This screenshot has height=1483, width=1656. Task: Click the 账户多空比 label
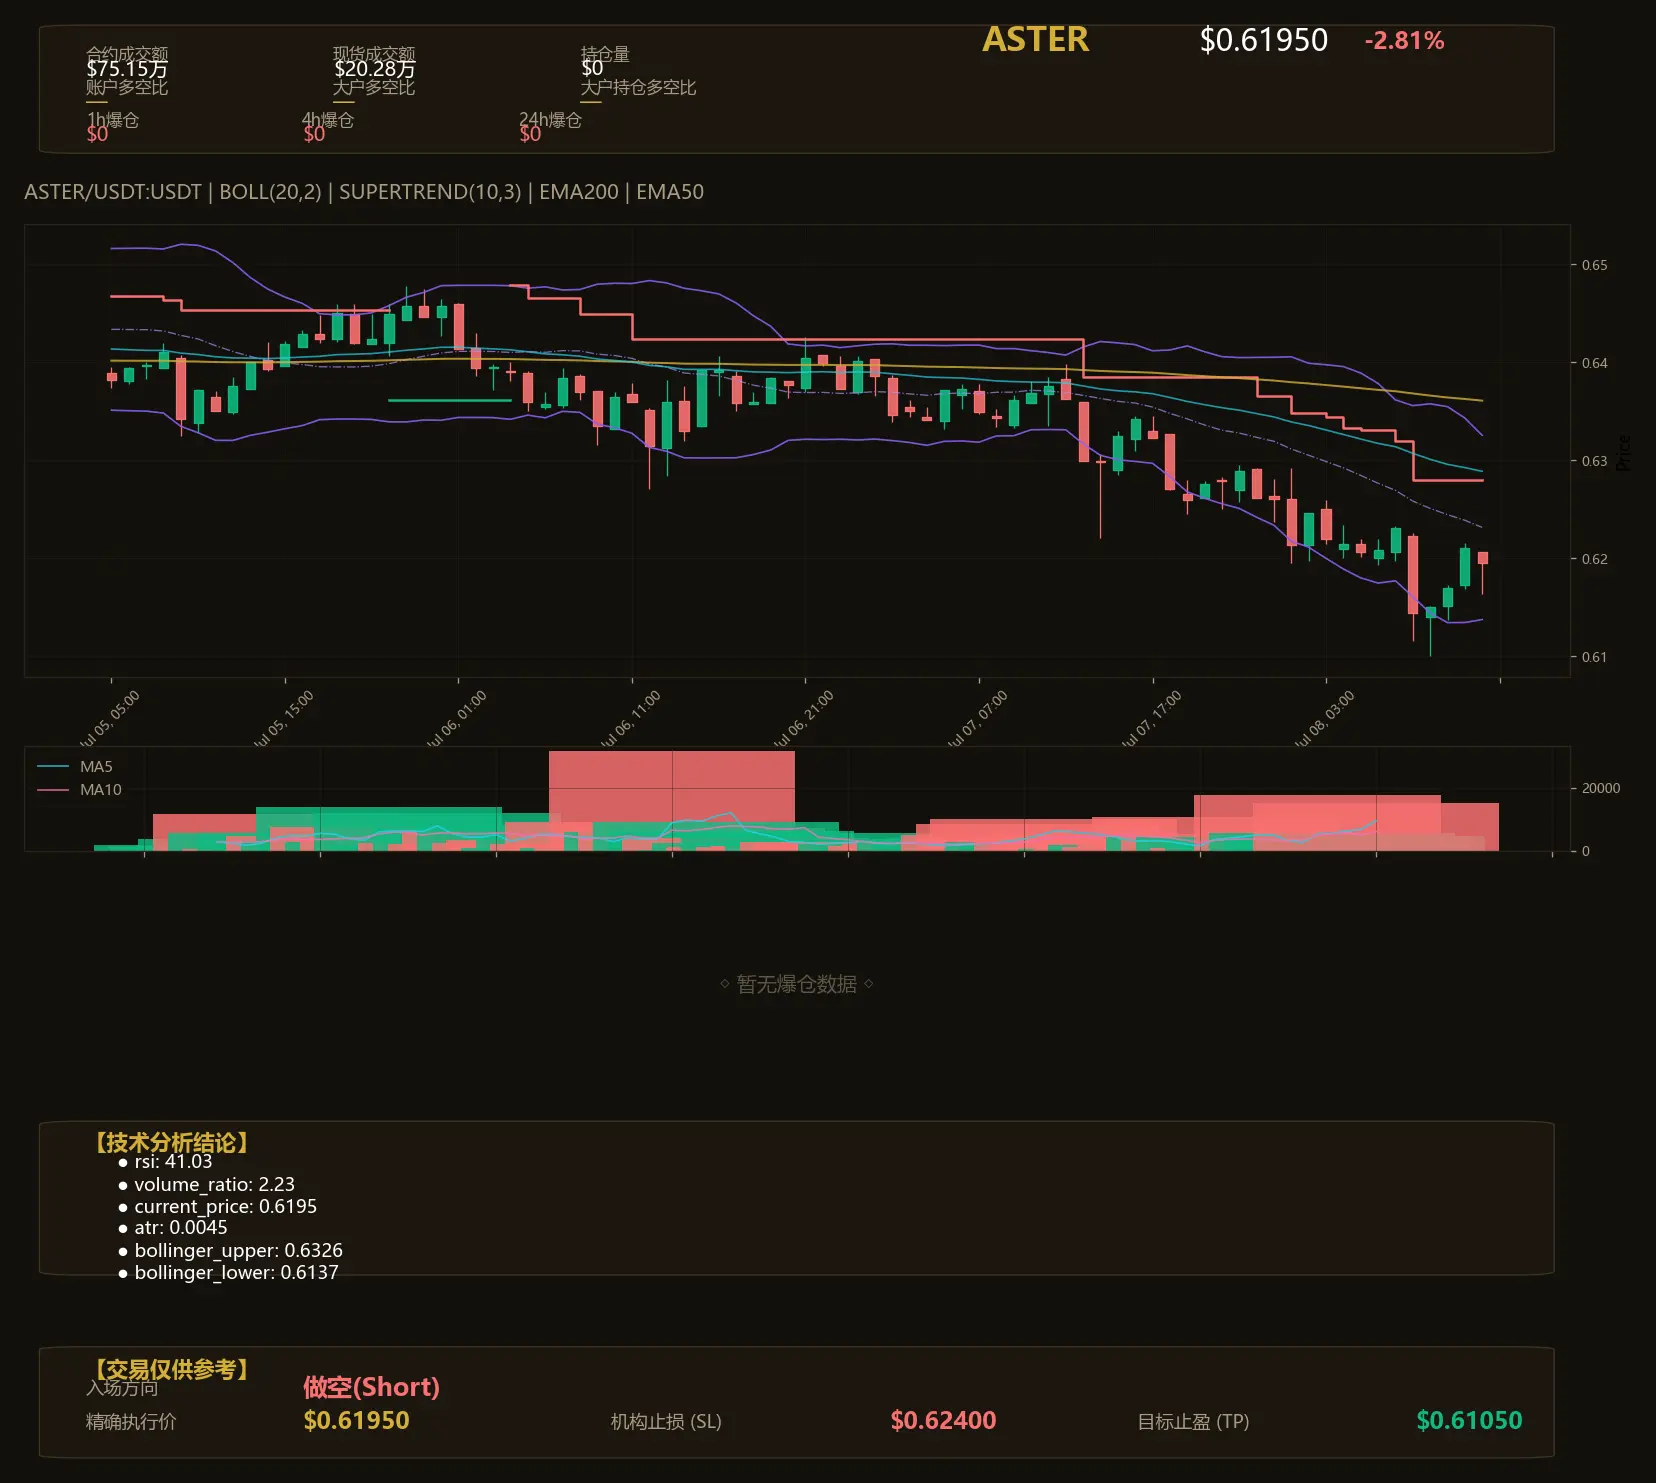tap(127, 87)
